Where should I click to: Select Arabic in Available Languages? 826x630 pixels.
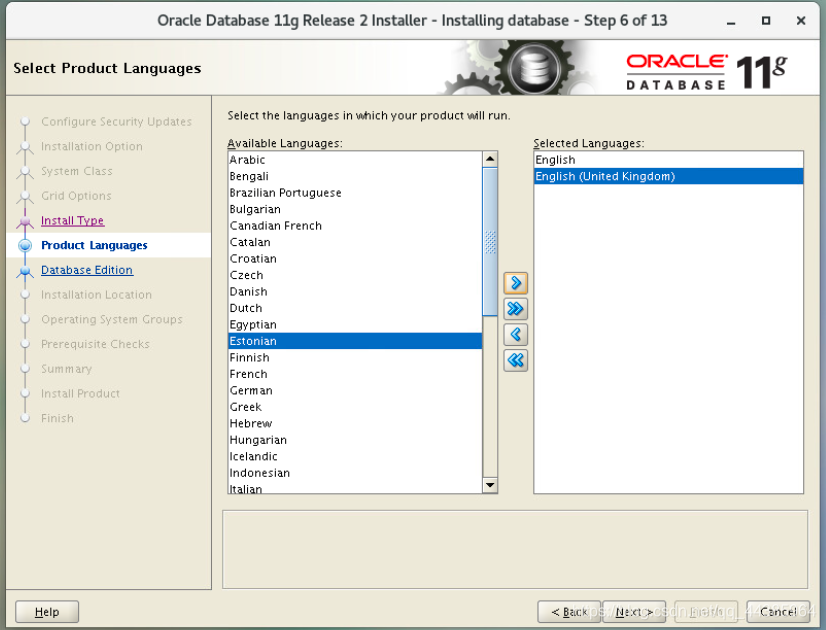click(355, 160)
